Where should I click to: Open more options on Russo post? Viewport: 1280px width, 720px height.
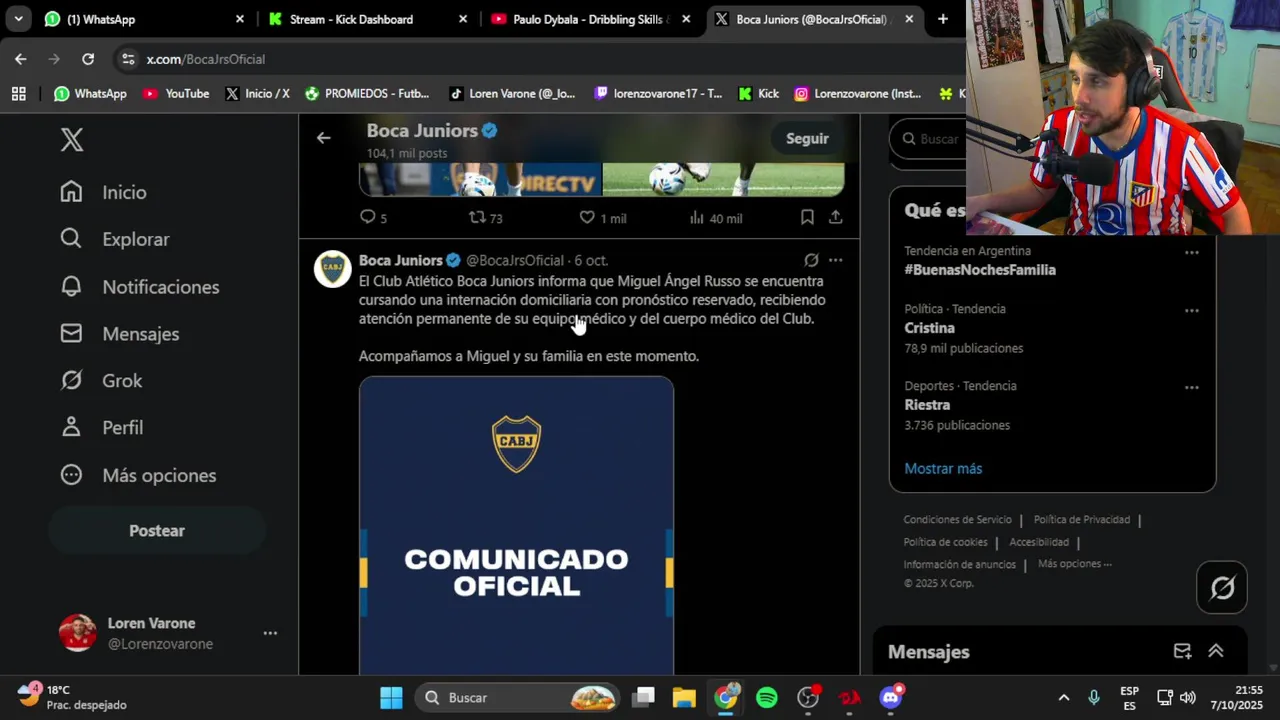[835, 260]
